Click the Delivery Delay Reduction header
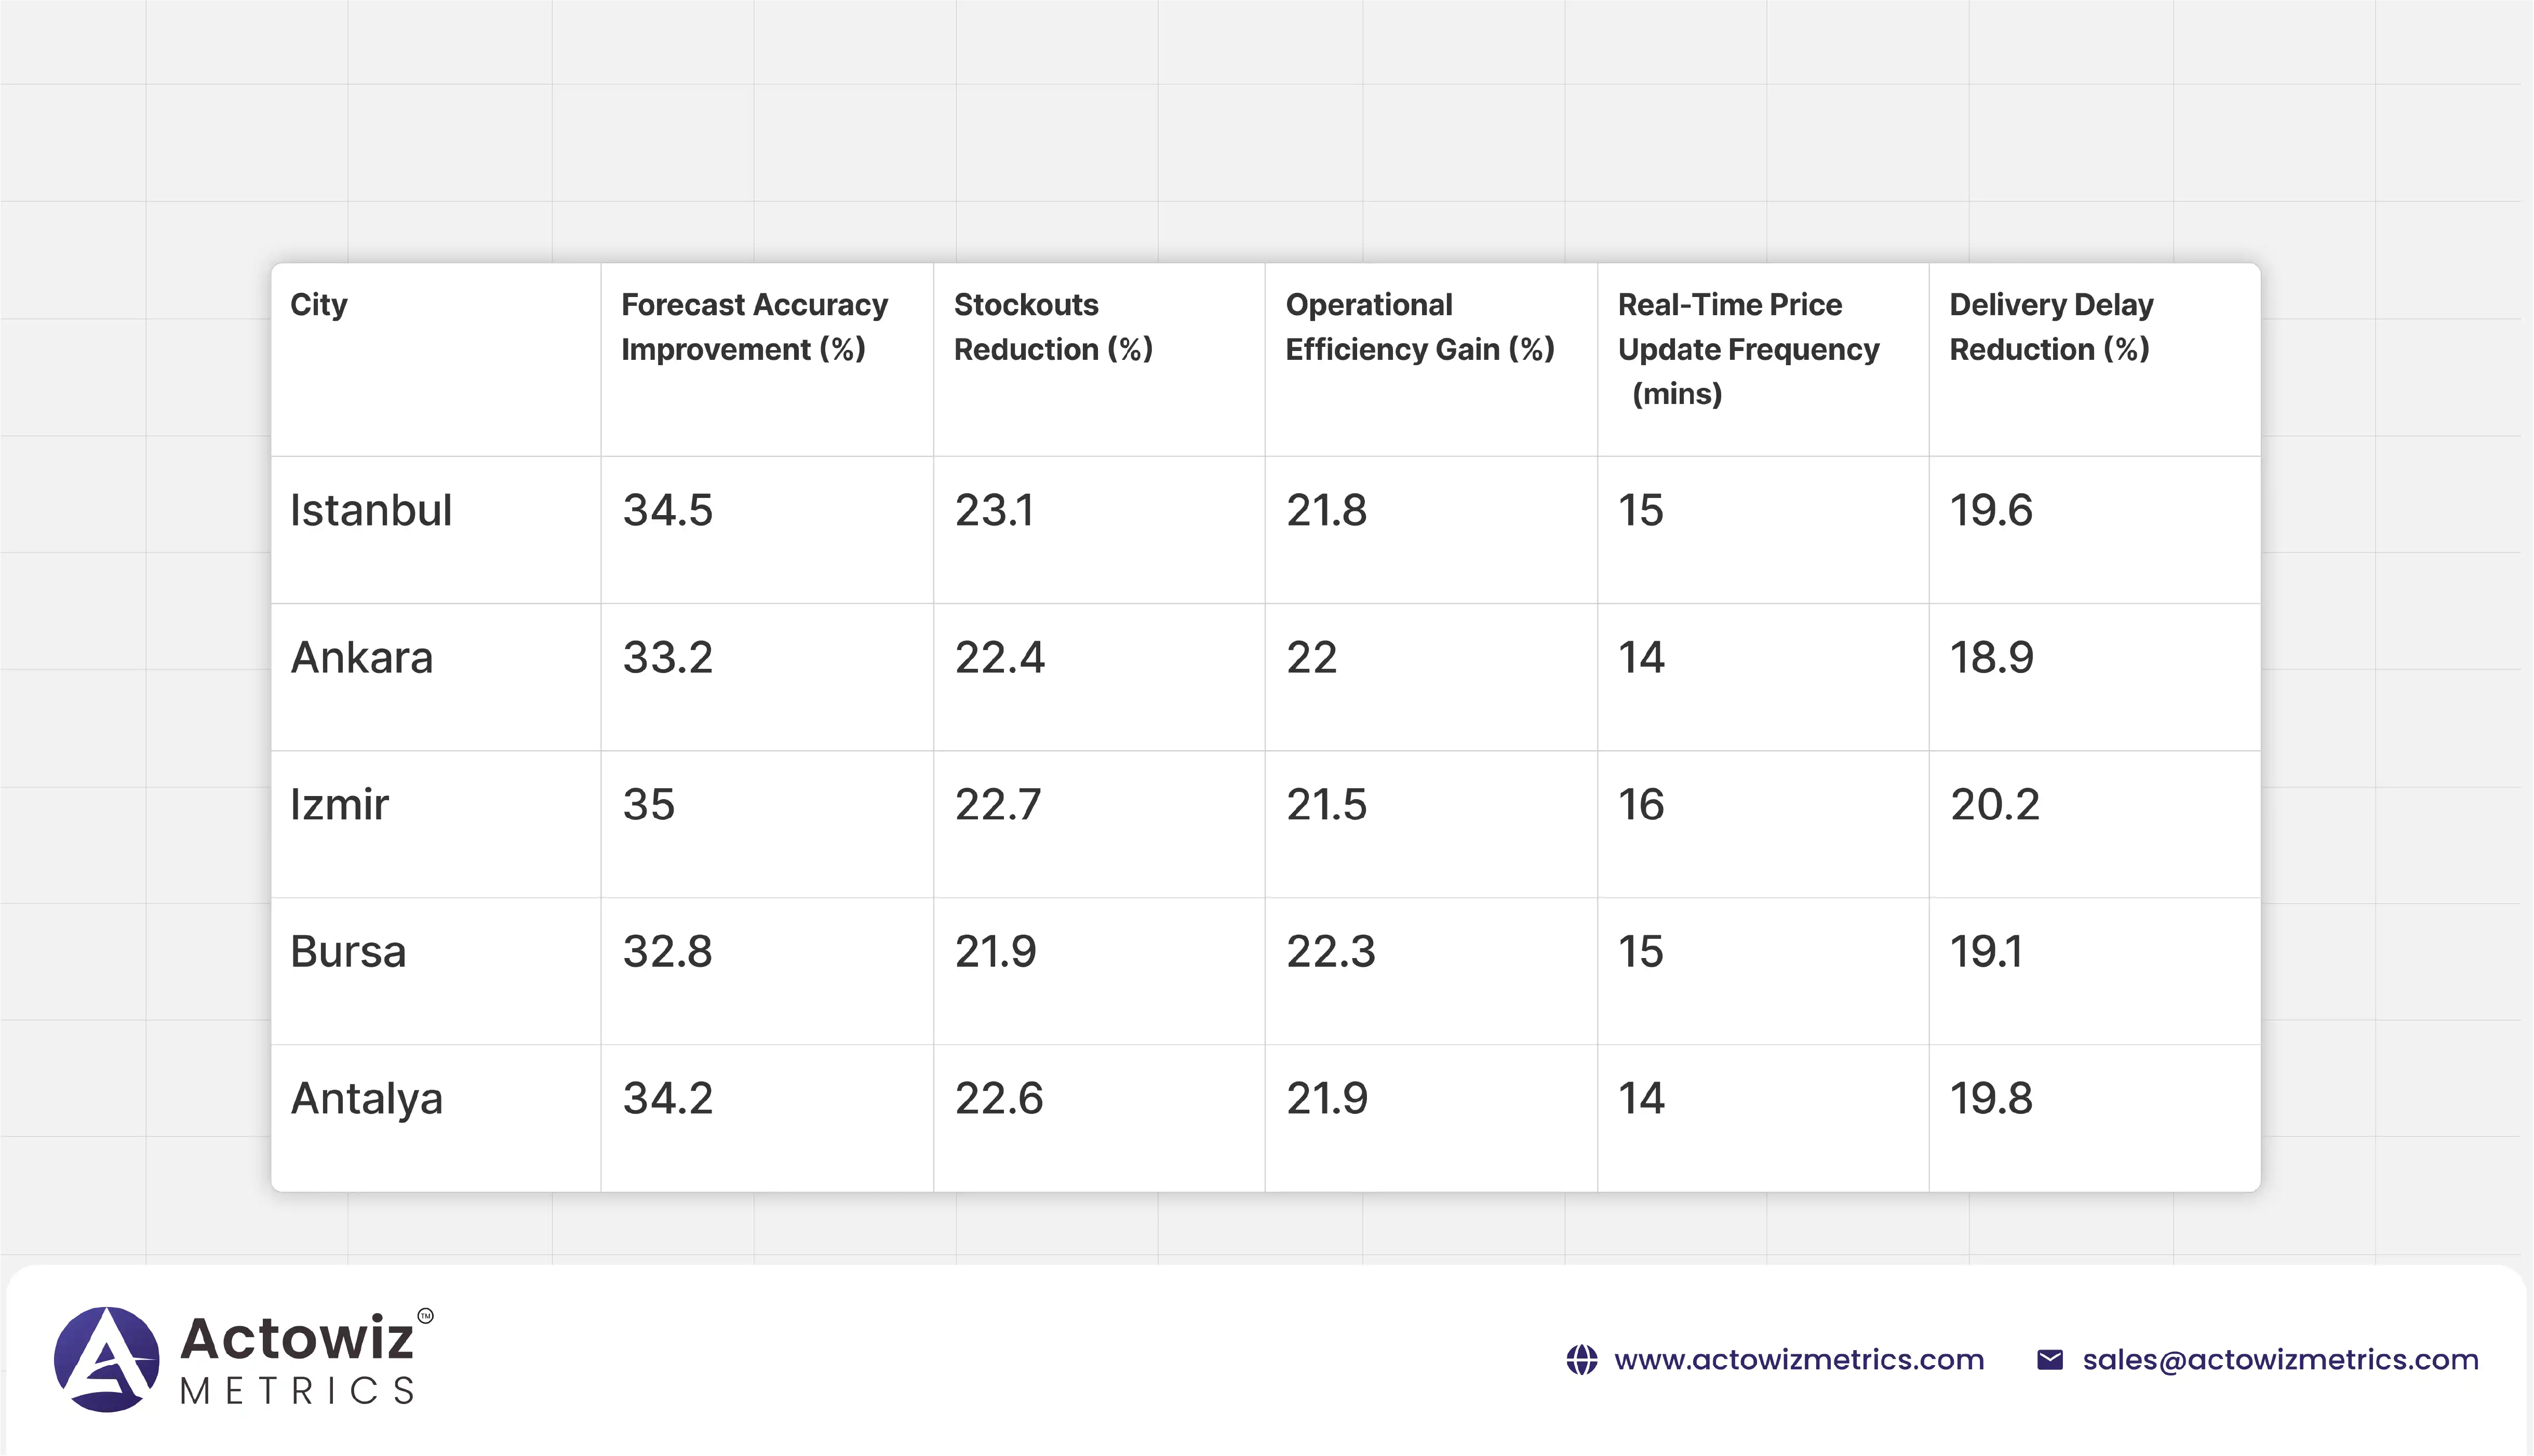 2051,327
